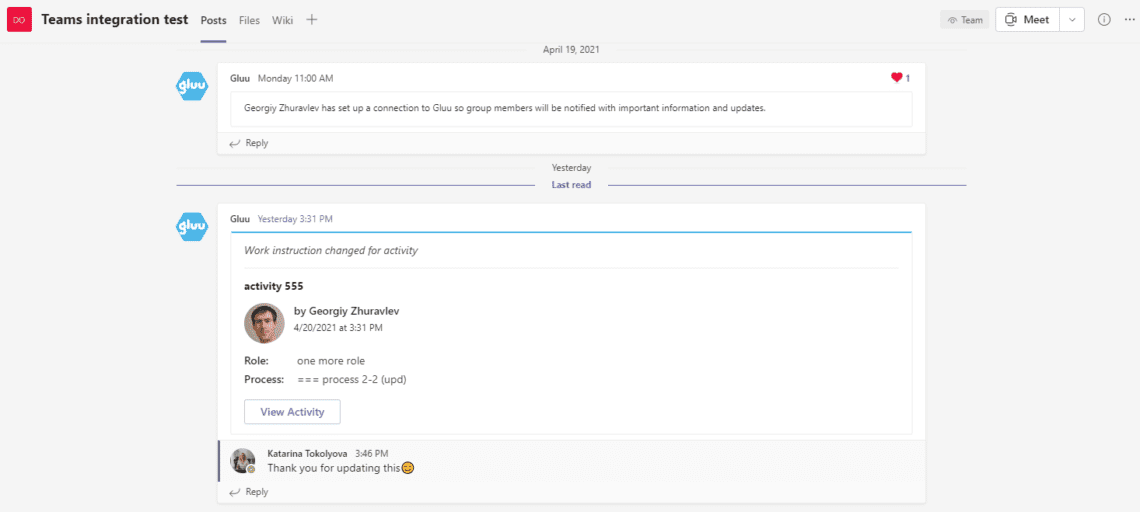This screenshot has width=1140, height=512.
Task: Click Katarina Tokolyova's avatar
Action: point(243,460)
